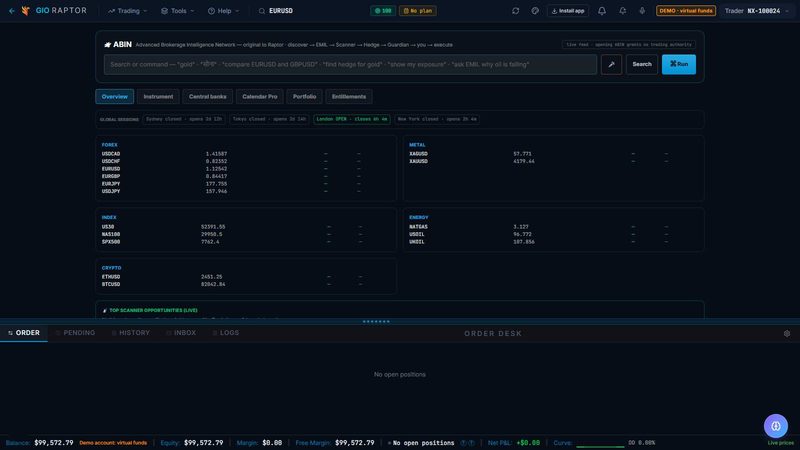Select the US30 index row
The image size is (800, 450).
pos(245,227)
